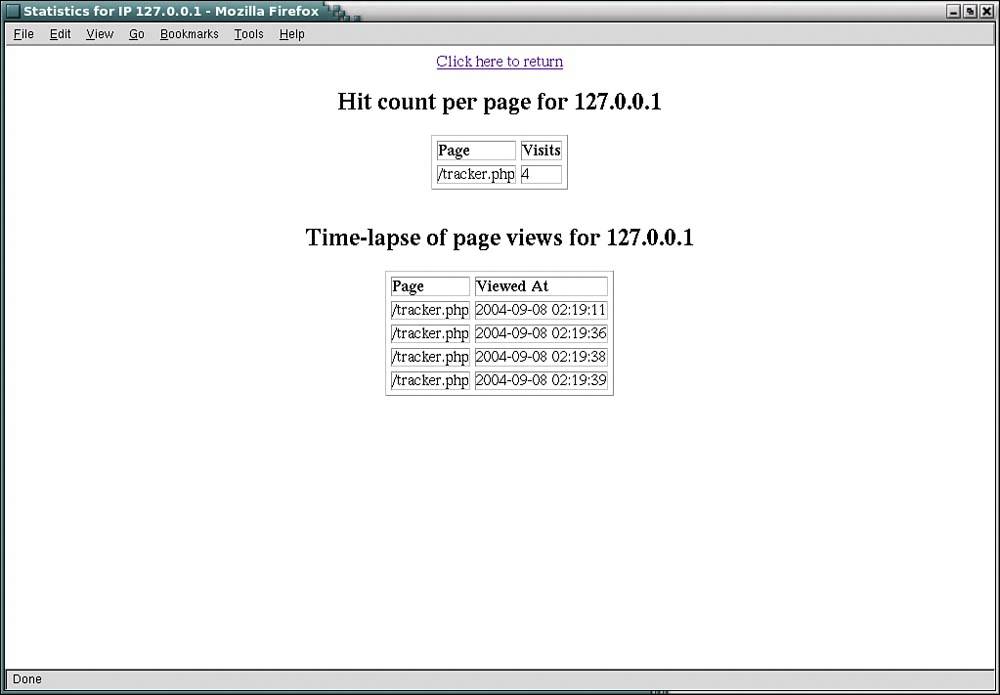1000x695 pixels.
Task: Click the Visits value showing 4
Action: [541, 173]
